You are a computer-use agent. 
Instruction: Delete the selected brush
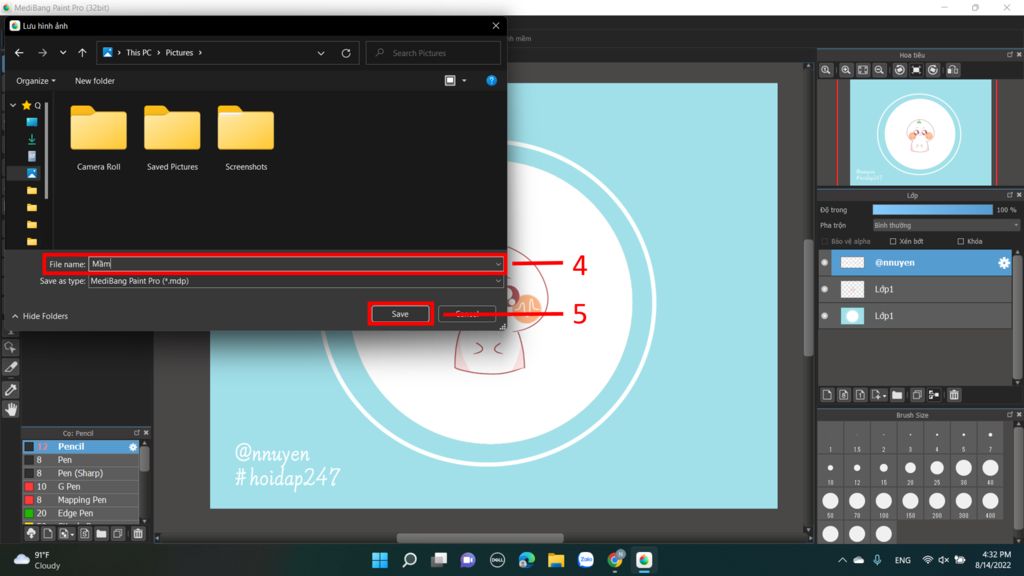pyautogui.click(x=138, y=534)
